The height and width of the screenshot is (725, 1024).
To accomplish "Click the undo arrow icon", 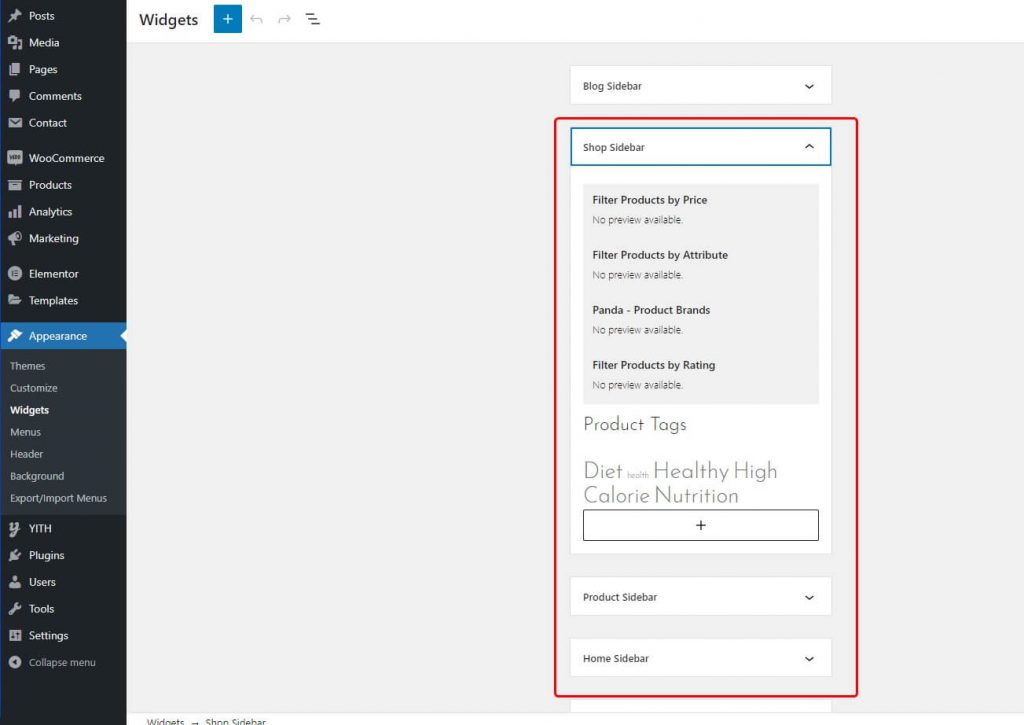I will point(257,20).
